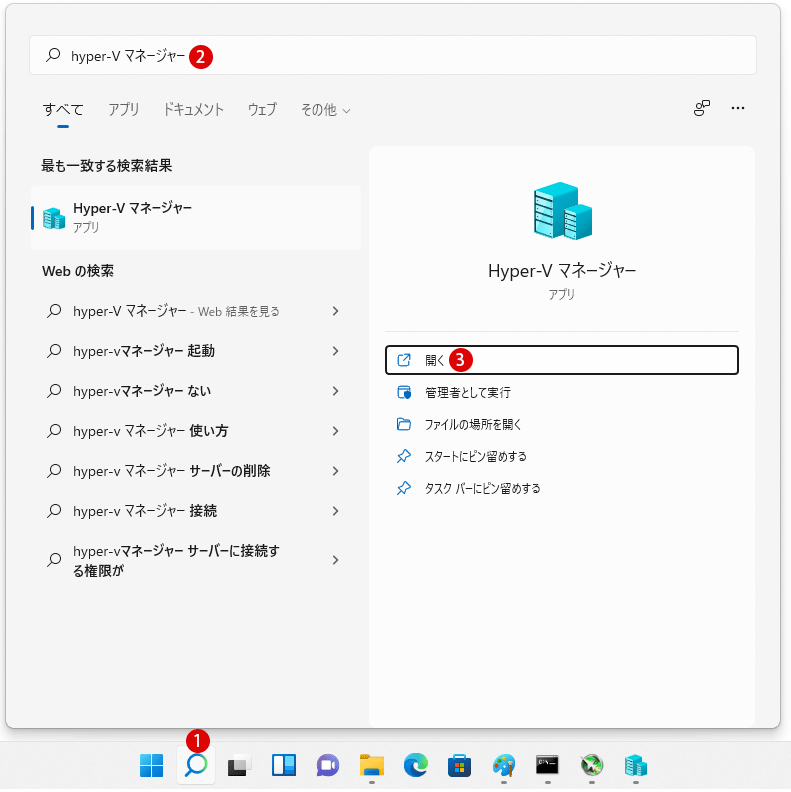Click the large Hyper-V マネージャー icon in preview

[562, 211]
